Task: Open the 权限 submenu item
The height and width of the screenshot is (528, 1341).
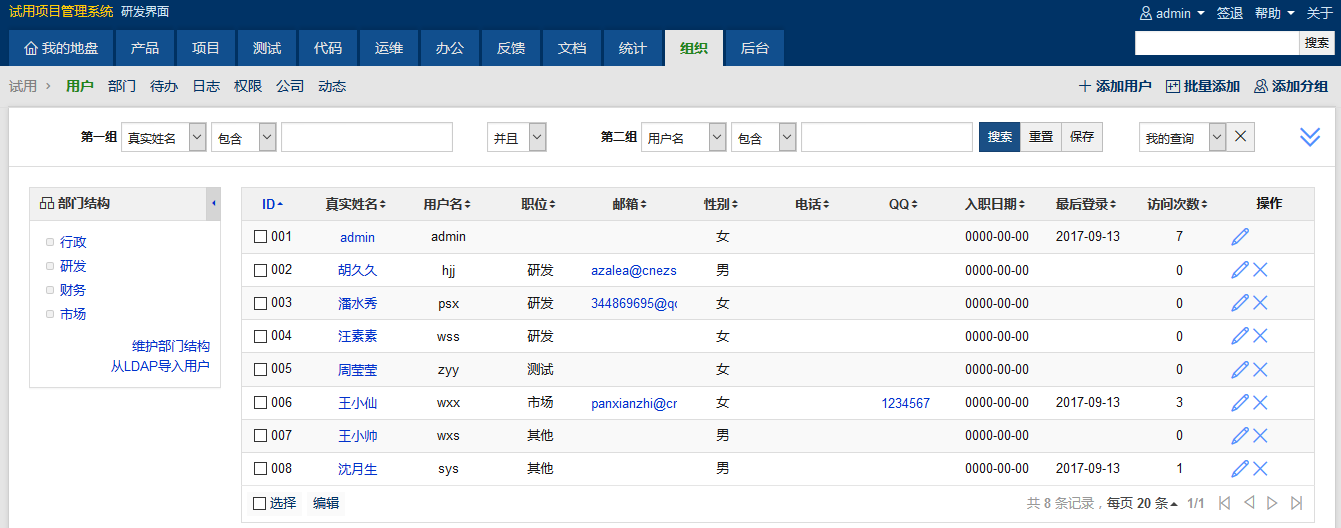Action: 248,86
